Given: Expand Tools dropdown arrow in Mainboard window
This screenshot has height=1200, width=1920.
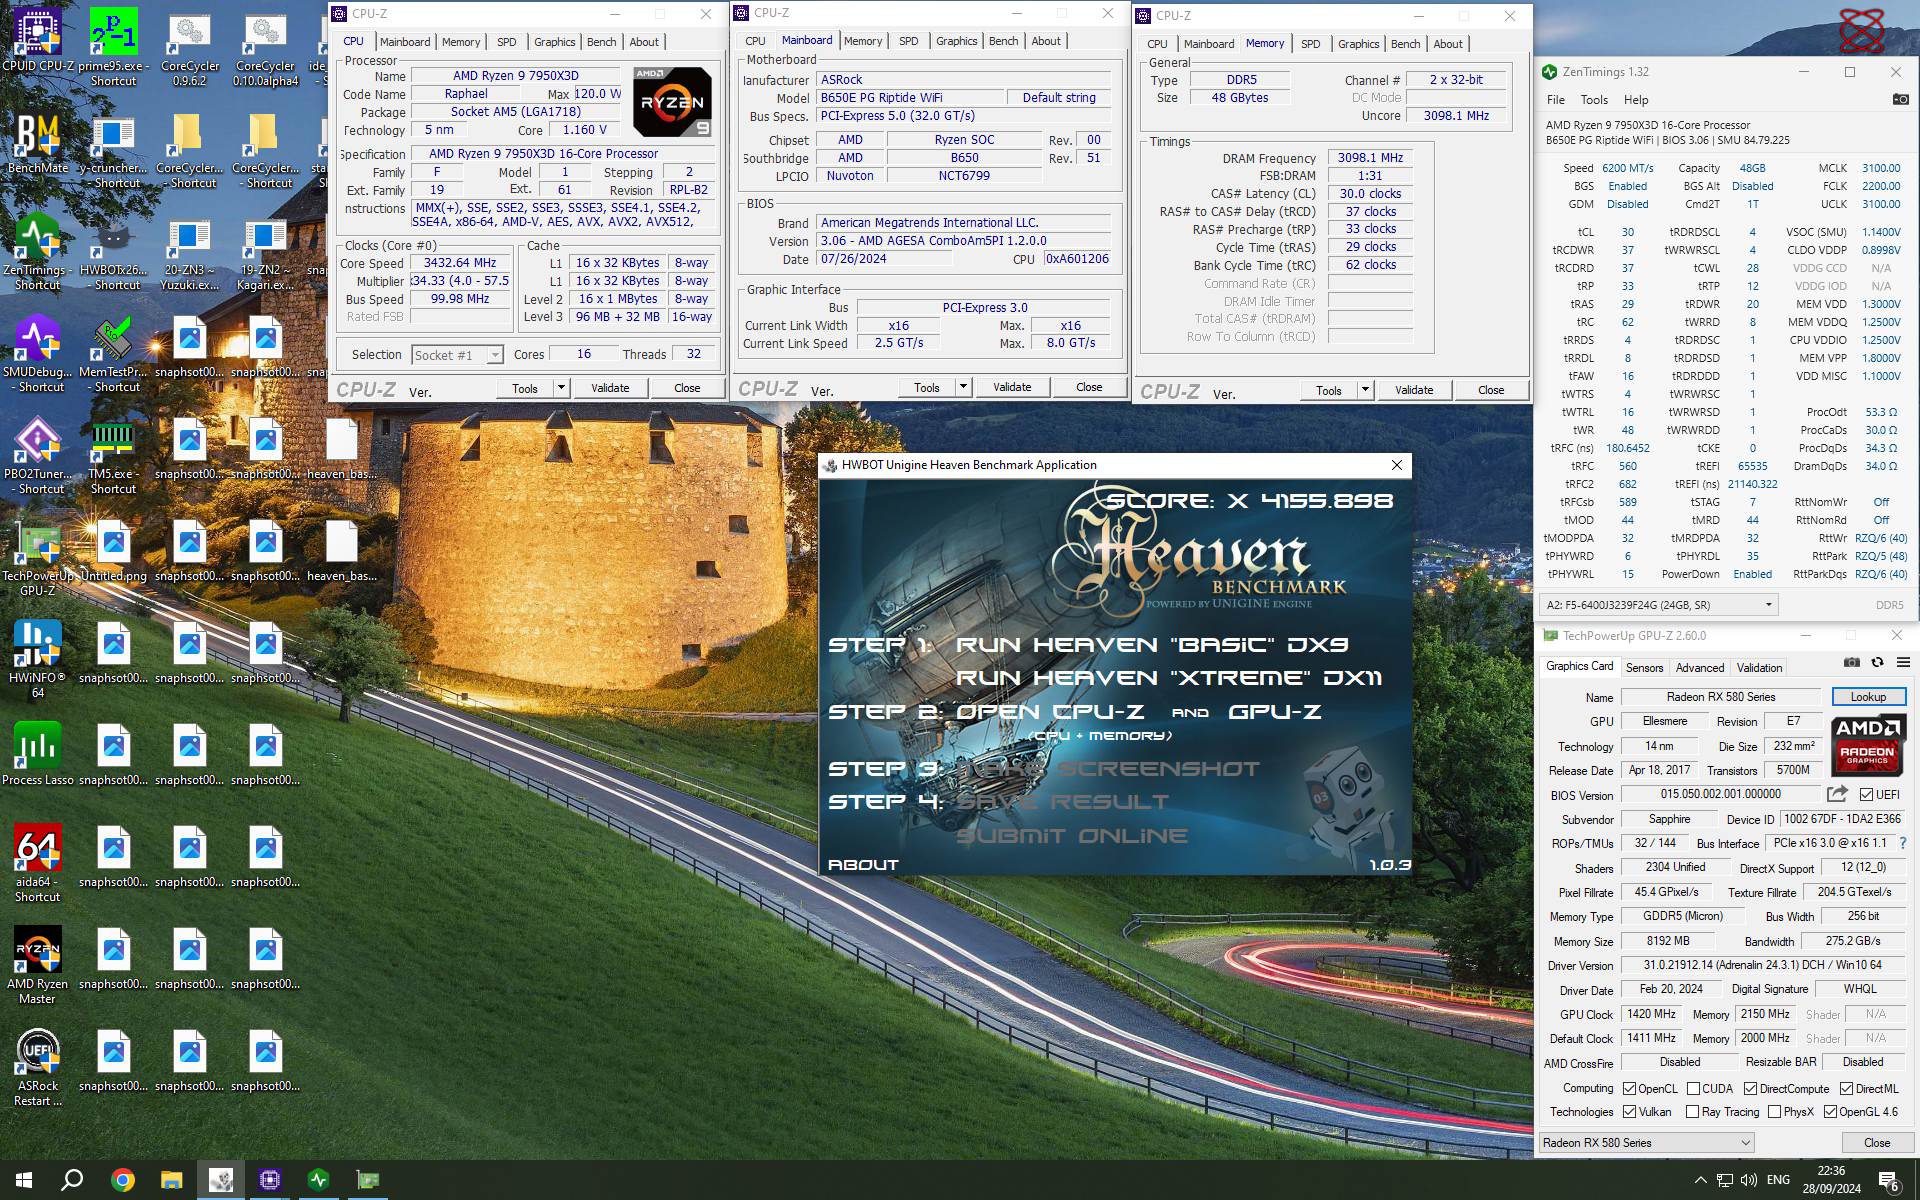Looking at the screenshot, I should [963, 387].
